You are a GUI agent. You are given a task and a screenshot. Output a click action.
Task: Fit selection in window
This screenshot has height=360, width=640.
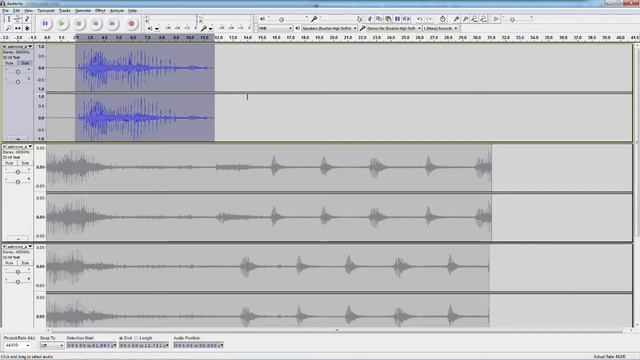(474, 19)
